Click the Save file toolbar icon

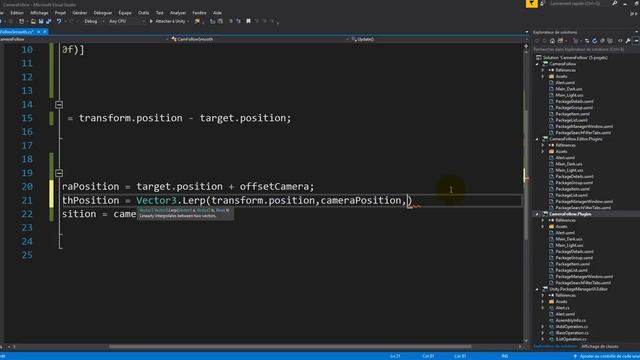[x=41, y=21]
